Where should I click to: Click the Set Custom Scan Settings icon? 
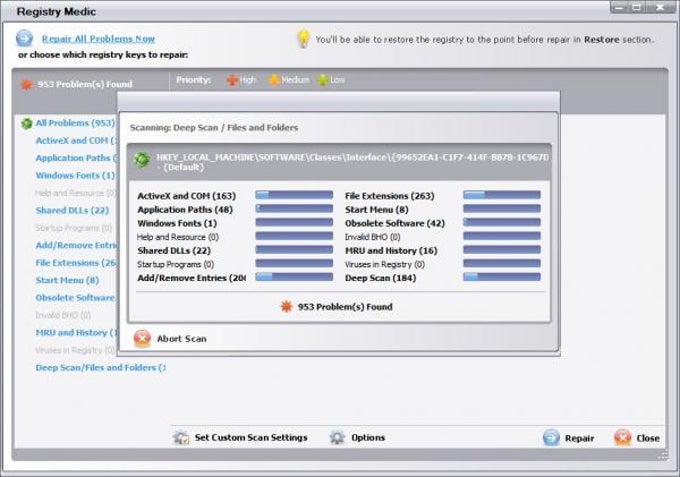click(181, 438)
